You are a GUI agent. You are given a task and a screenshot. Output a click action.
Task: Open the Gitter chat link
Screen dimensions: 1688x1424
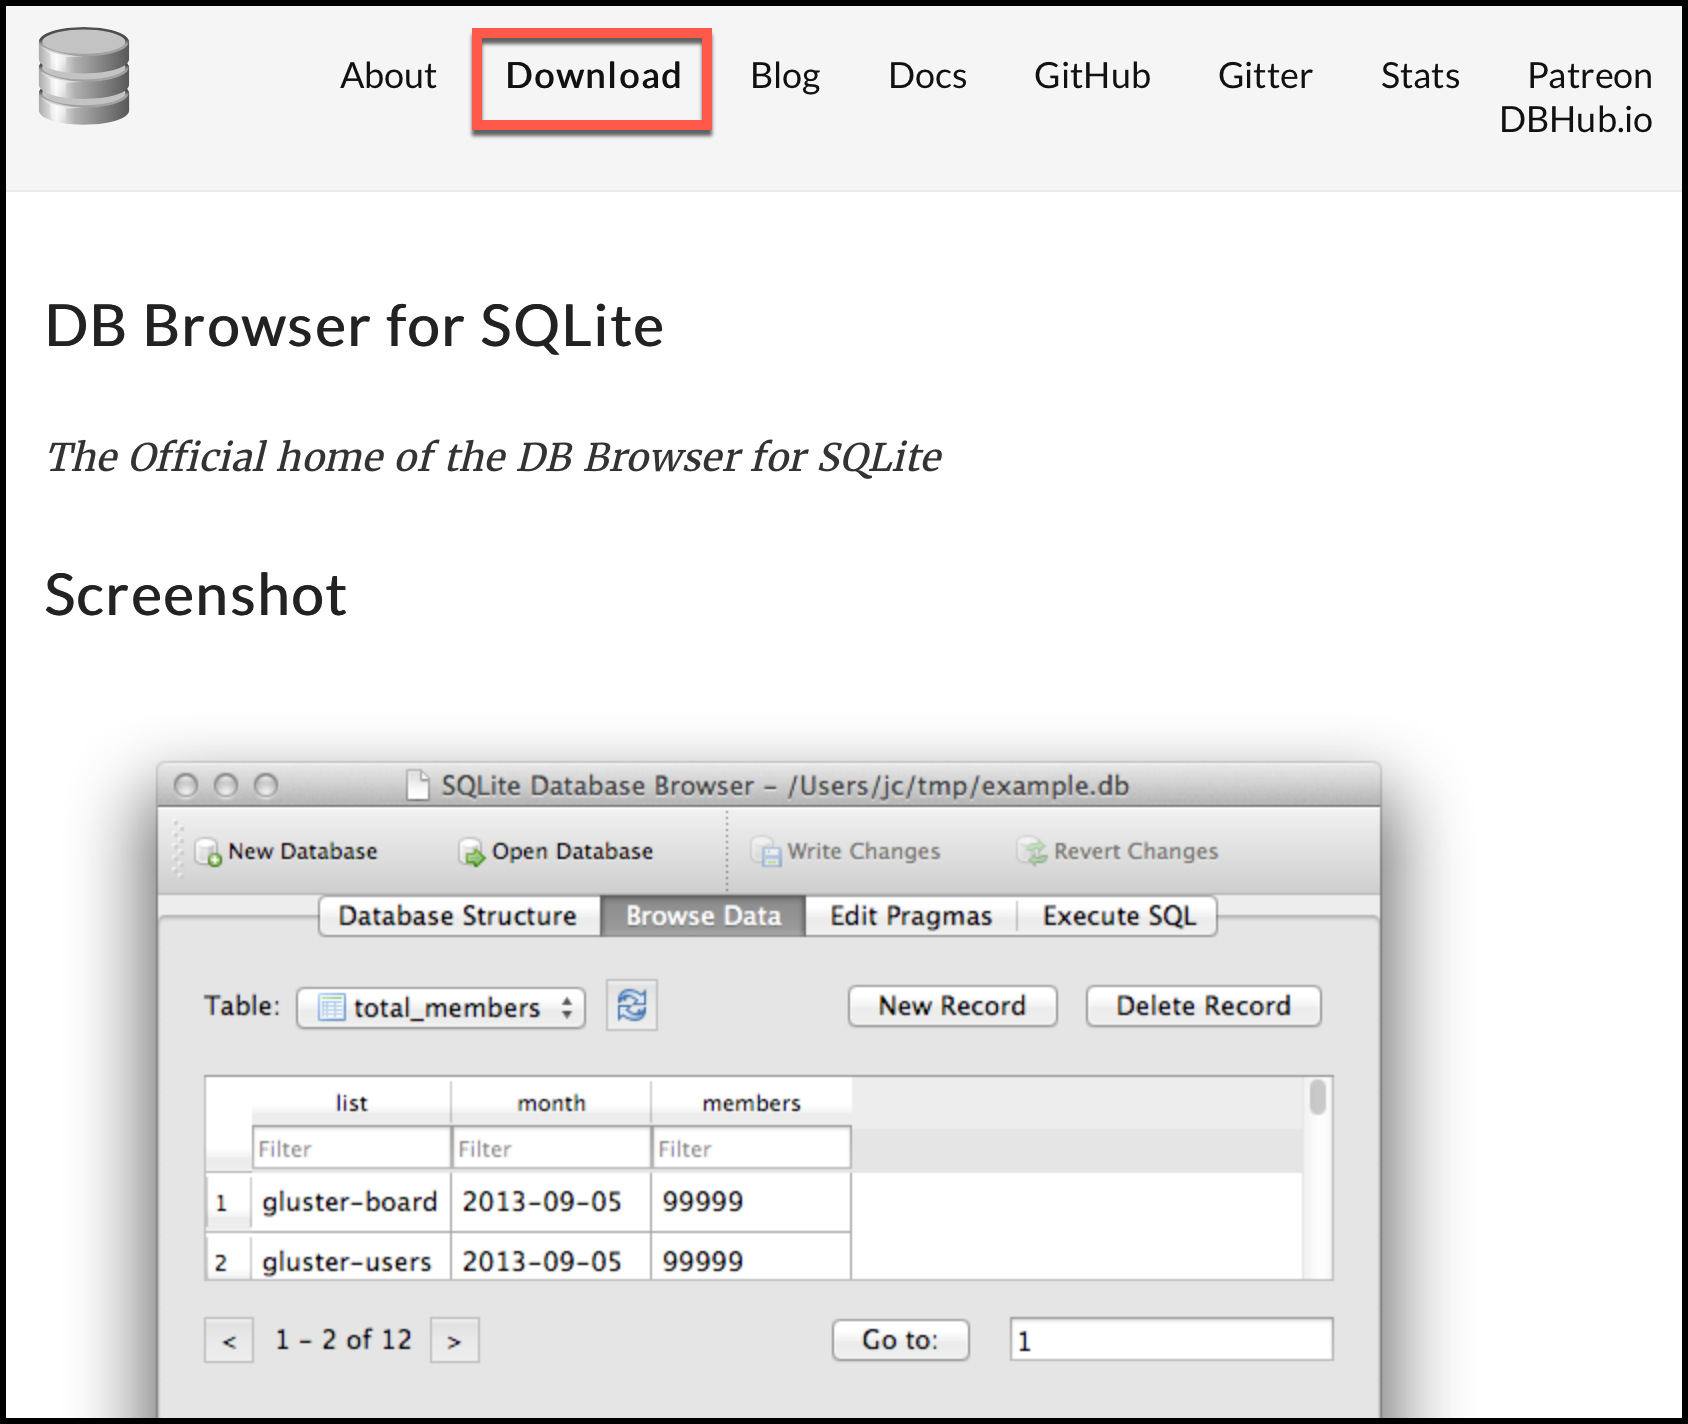coord(1265,76)
